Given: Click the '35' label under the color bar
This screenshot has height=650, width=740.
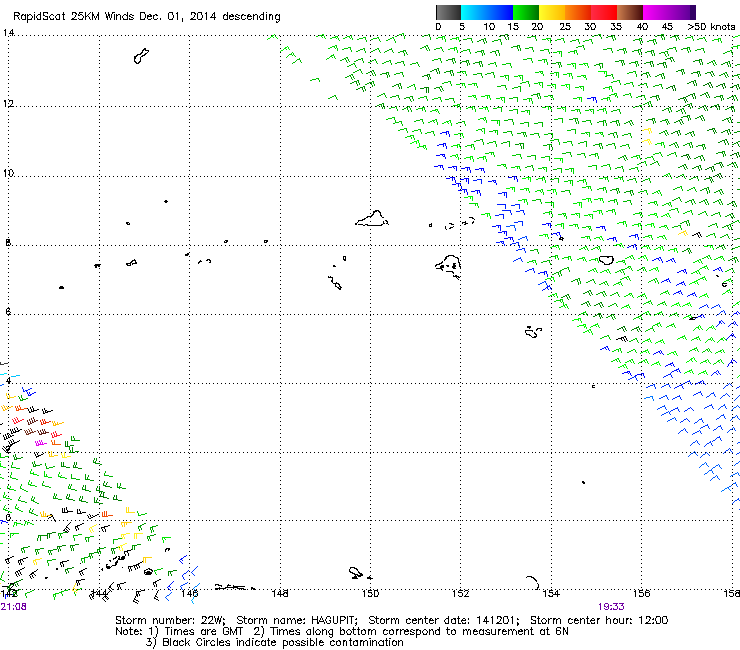Looking at the screenshot, I should pos(616,27).
